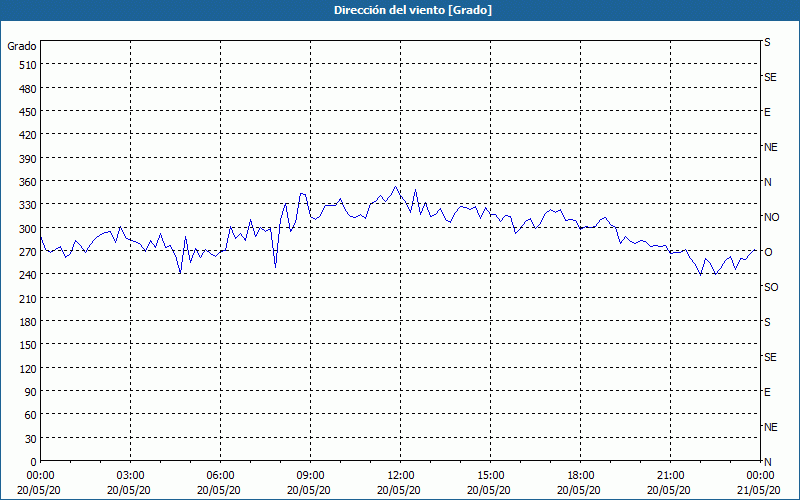
Task: Select the "O" compass label at 270
Action: tap(768, 252)
